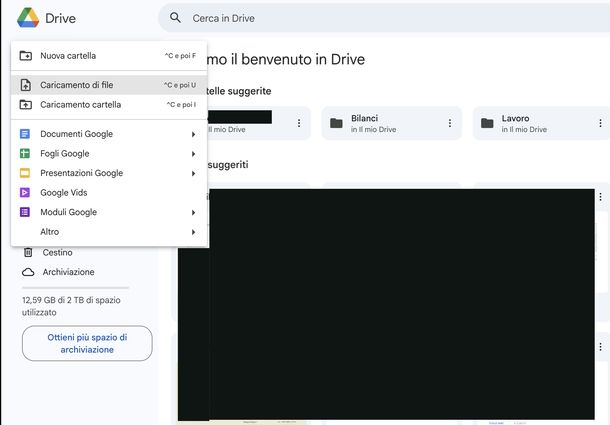This screenshot has width=610, height=425.
Task: Click Ottieni più spazio di archiviazione button
Action: coord(87,343)
